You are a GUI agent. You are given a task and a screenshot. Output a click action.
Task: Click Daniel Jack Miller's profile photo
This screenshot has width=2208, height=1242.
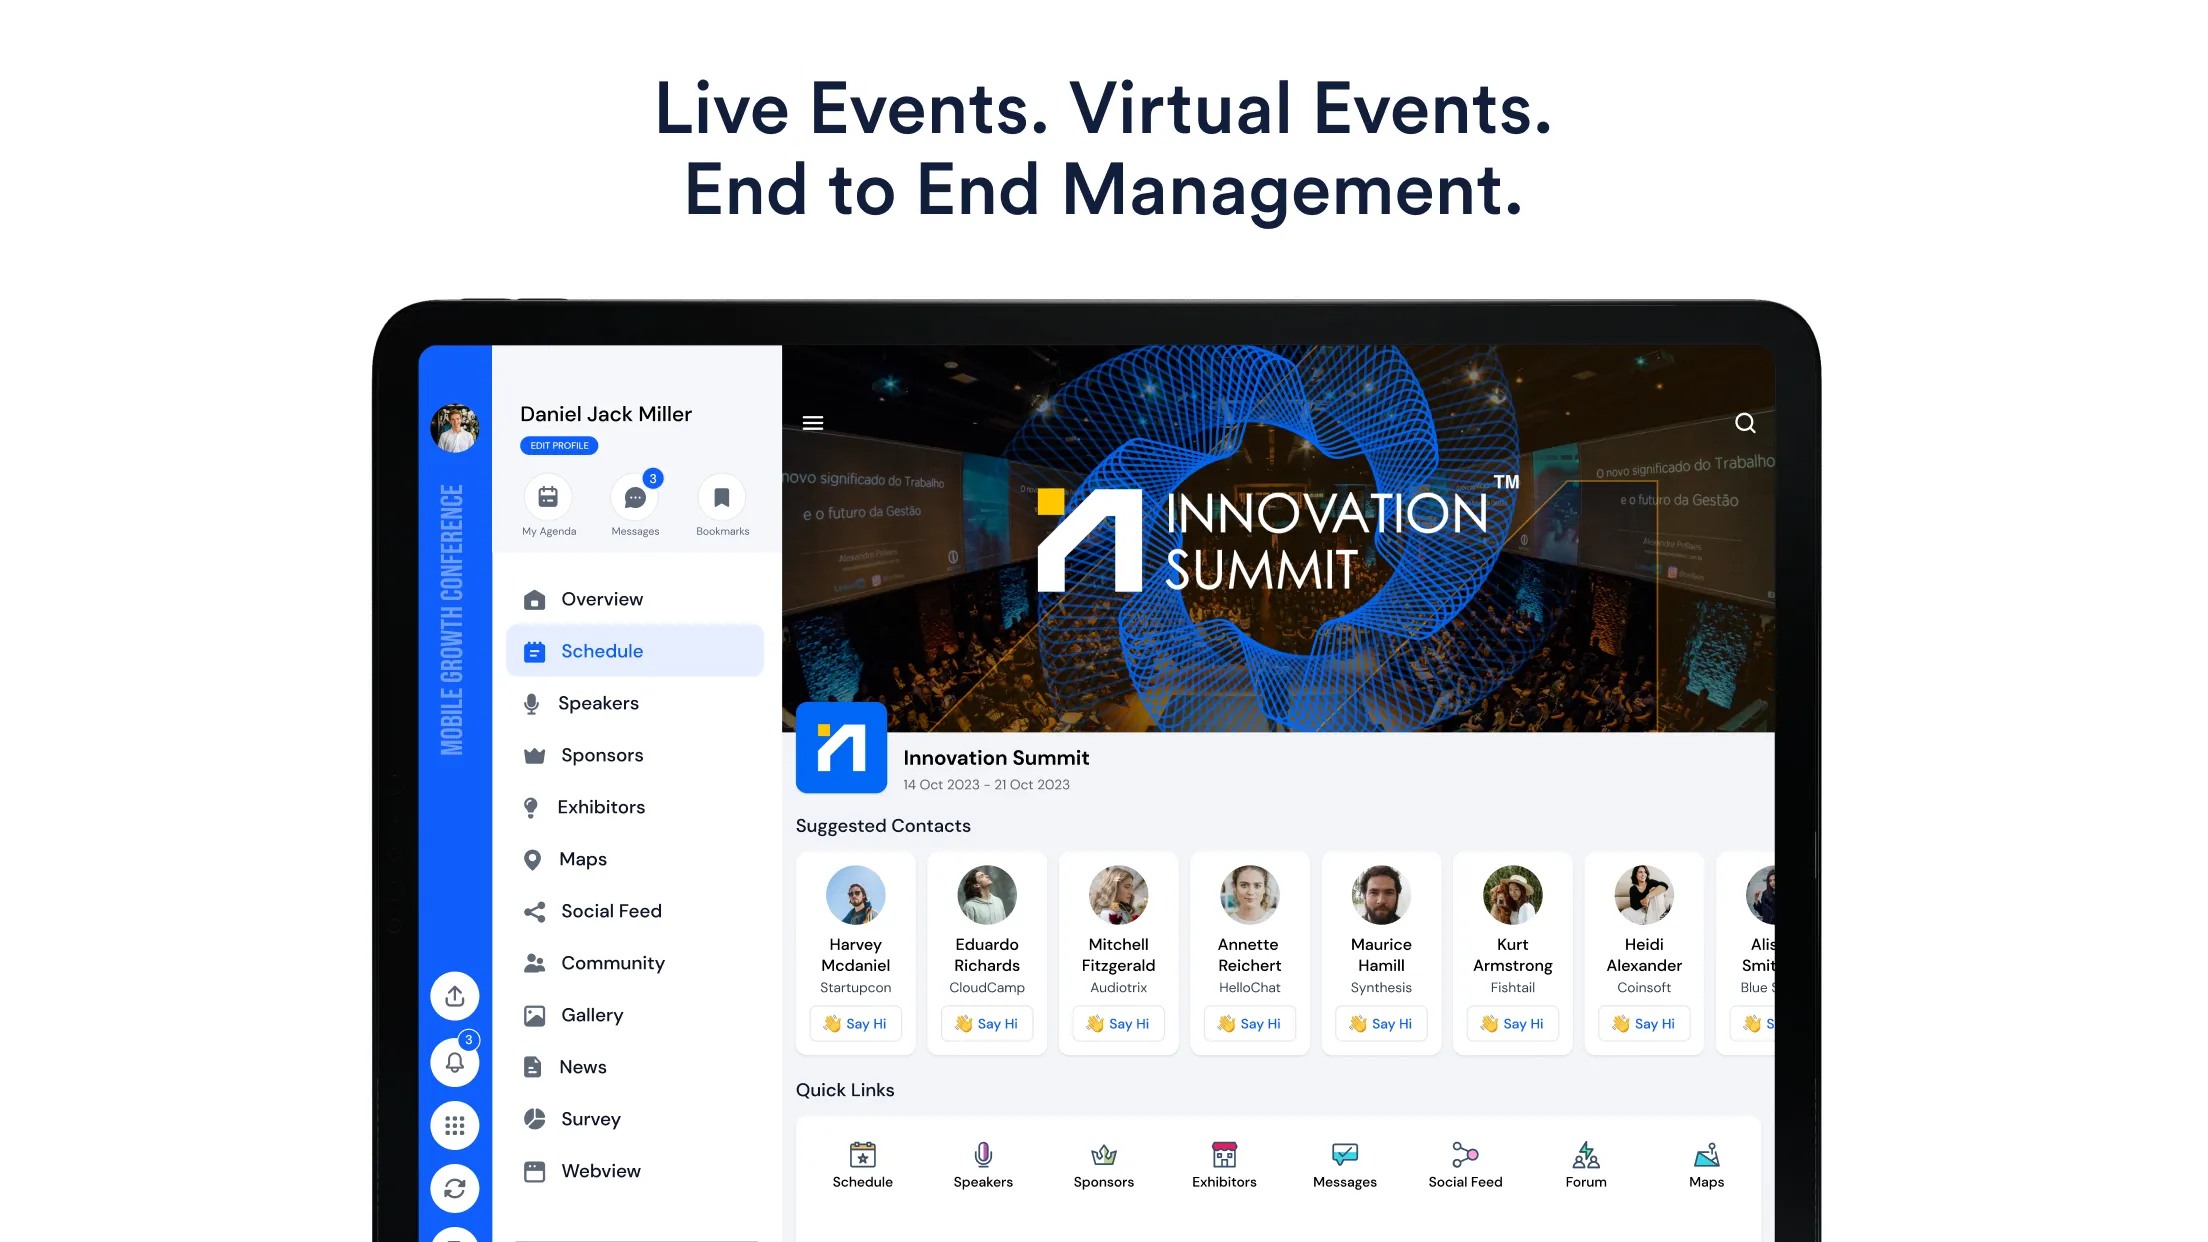[x=455, y=428]
